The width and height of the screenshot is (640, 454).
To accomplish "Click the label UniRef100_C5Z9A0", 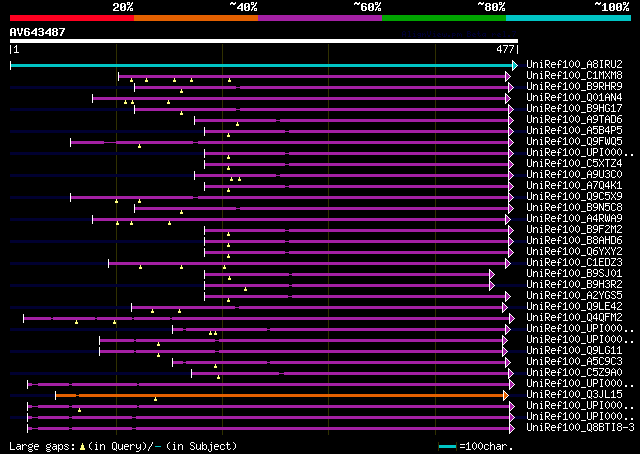I will (x=574, y=373).
